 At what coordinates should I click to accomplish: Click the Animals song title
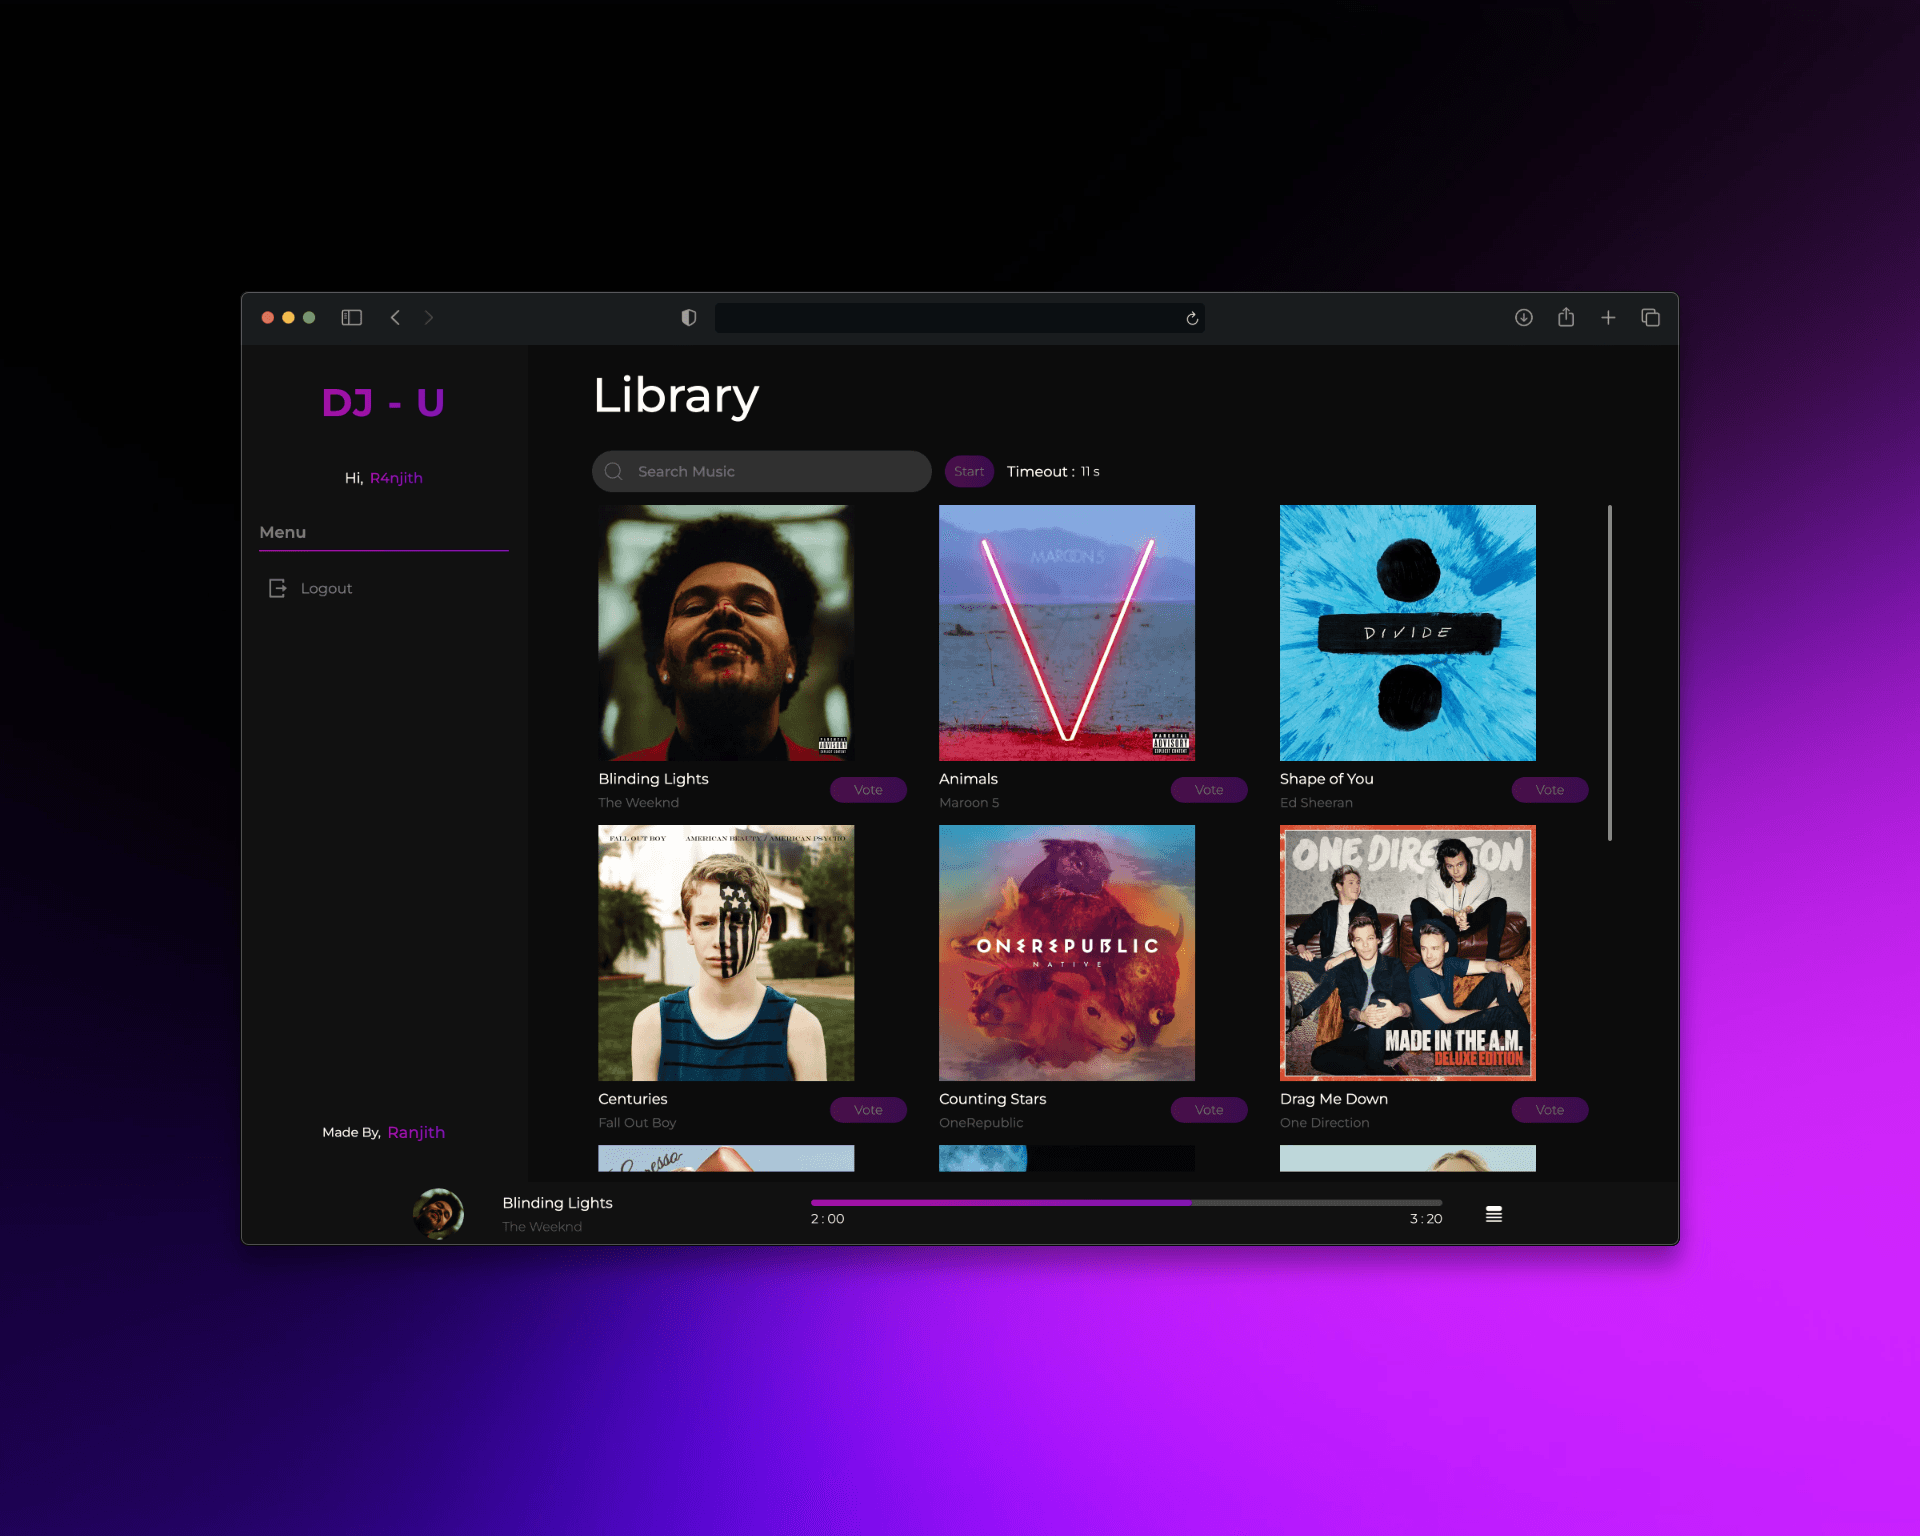tap(968, 779)
